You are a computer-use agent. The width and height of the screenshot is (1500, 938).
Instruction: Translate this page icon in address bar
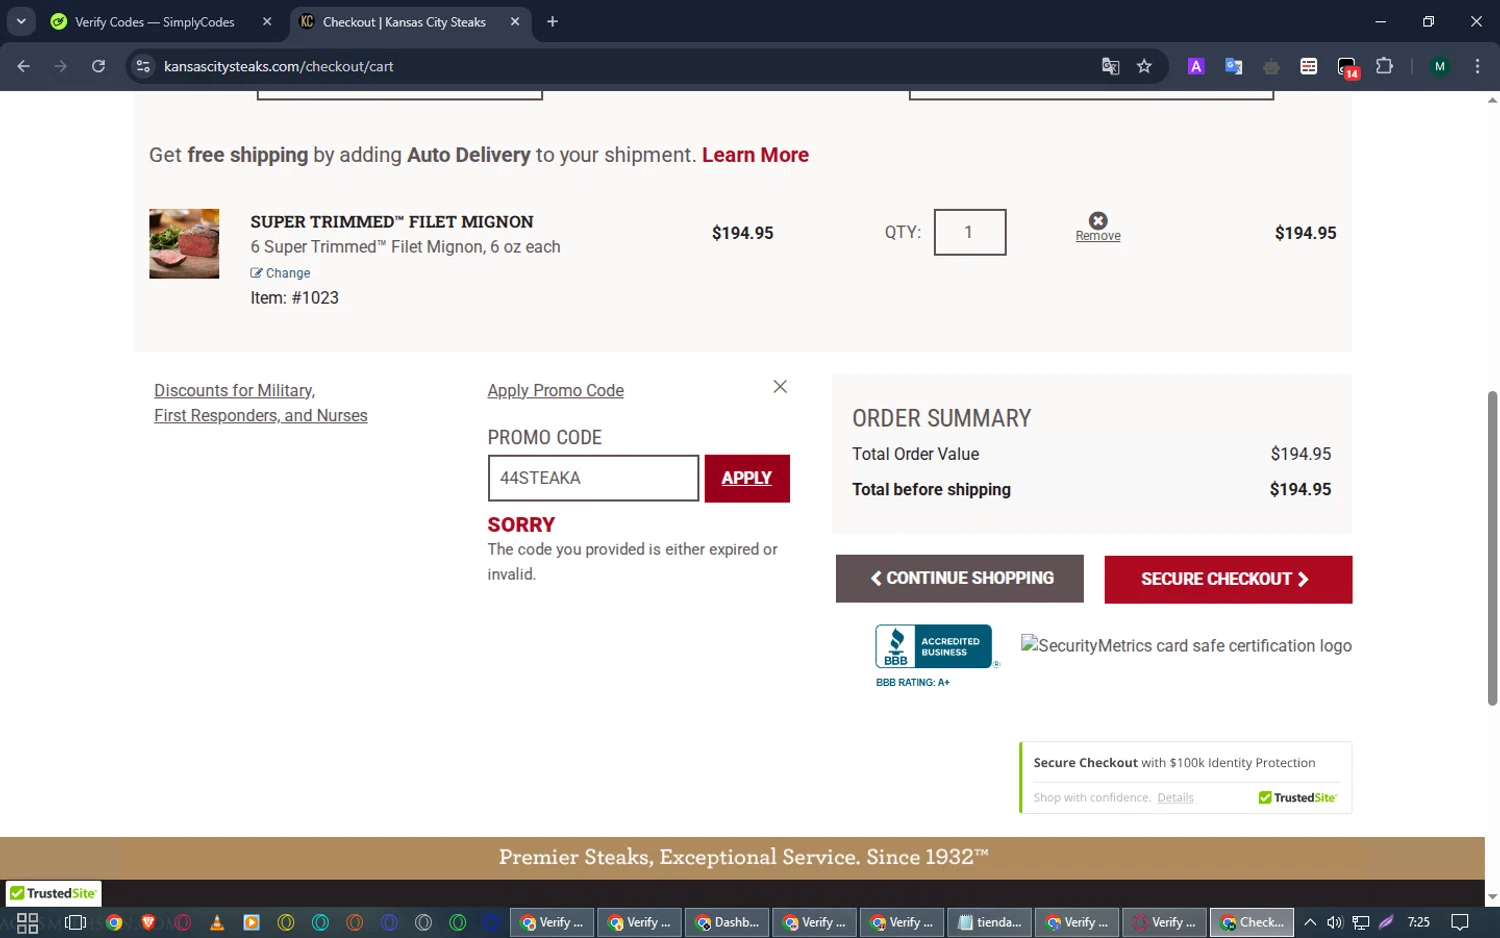pyautogui.click(x=1110, y=66)
